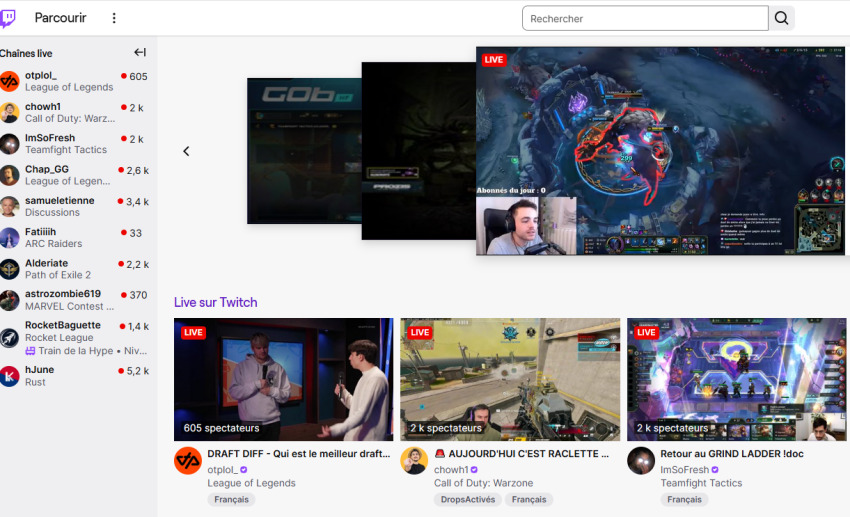The height and width of the screenshot is (517, 850).
Task: Open hJune avatar in sidebar
Action: (x=9, y=376)
